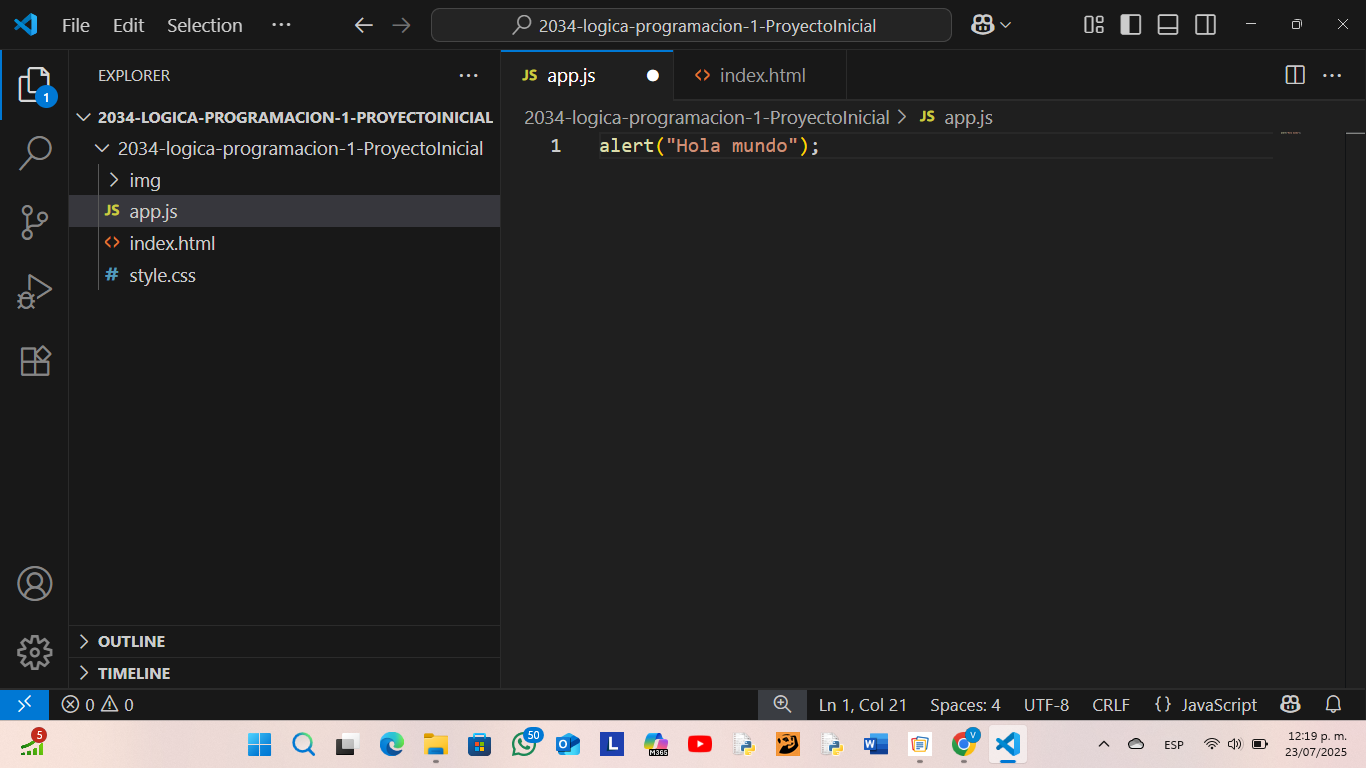Toggle the primary side bar
Screen dimensions: 1366x768
point(1131,25)
